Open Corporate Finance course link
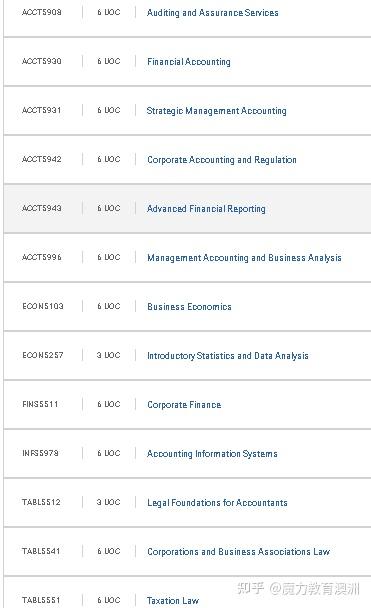 coord(184,405)
